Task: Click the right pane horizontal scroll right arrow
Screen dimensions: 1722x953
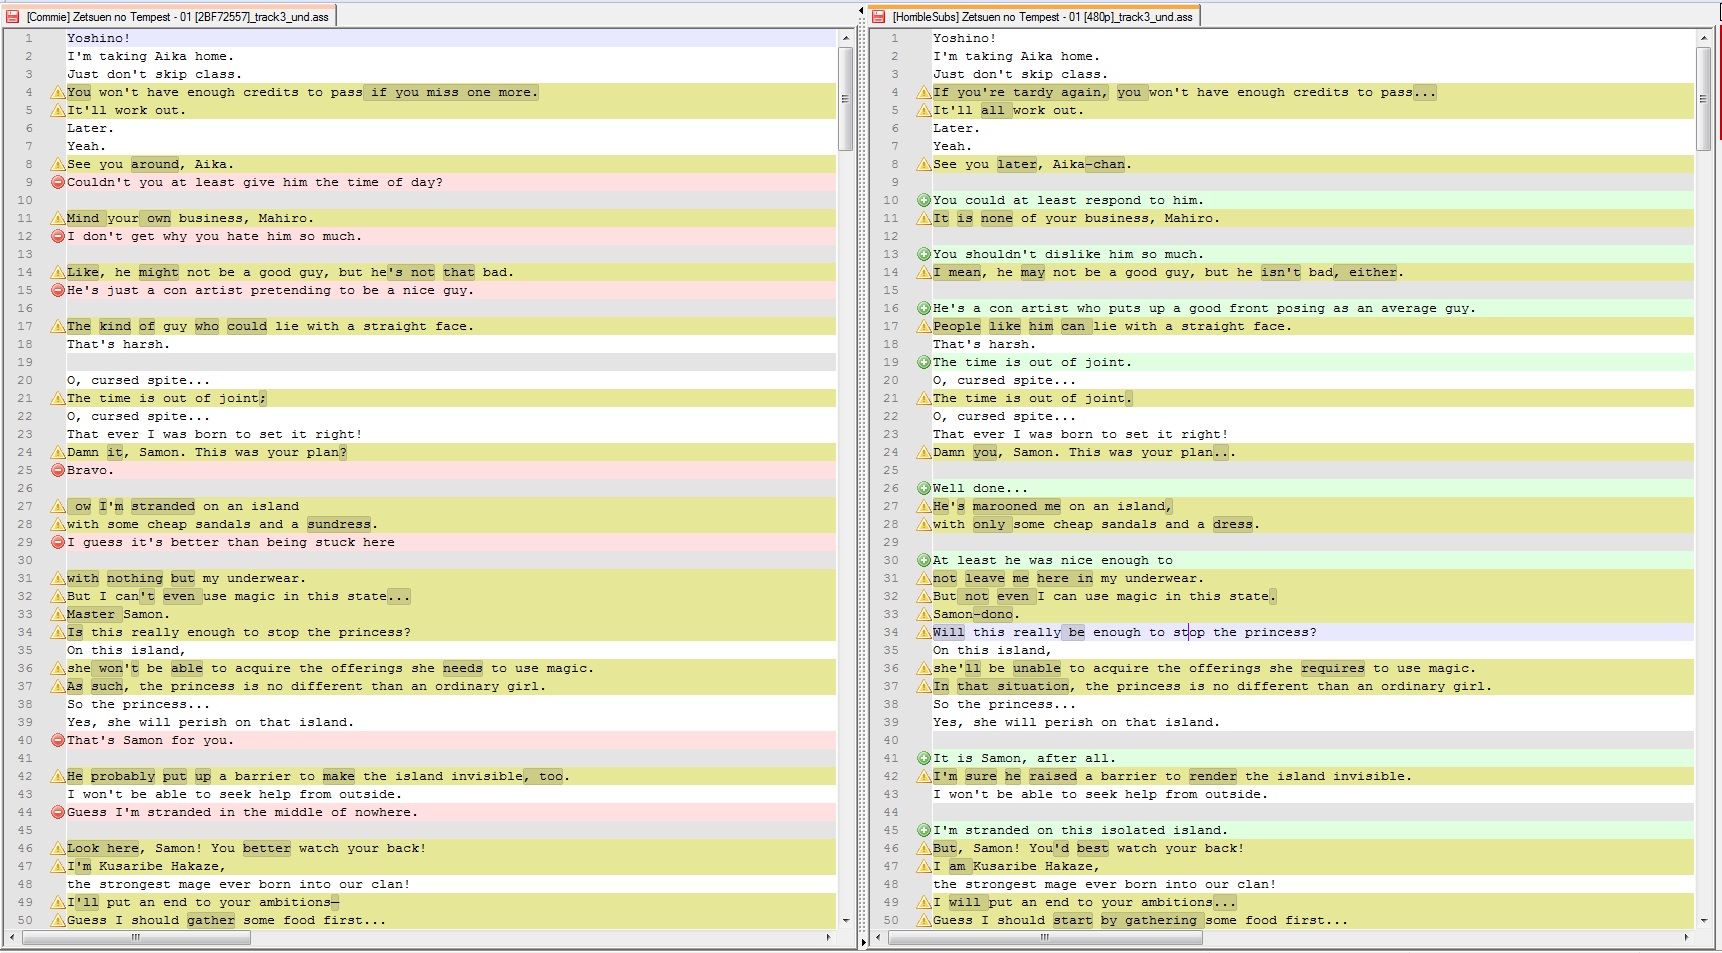Action: tap(1687, 938)
